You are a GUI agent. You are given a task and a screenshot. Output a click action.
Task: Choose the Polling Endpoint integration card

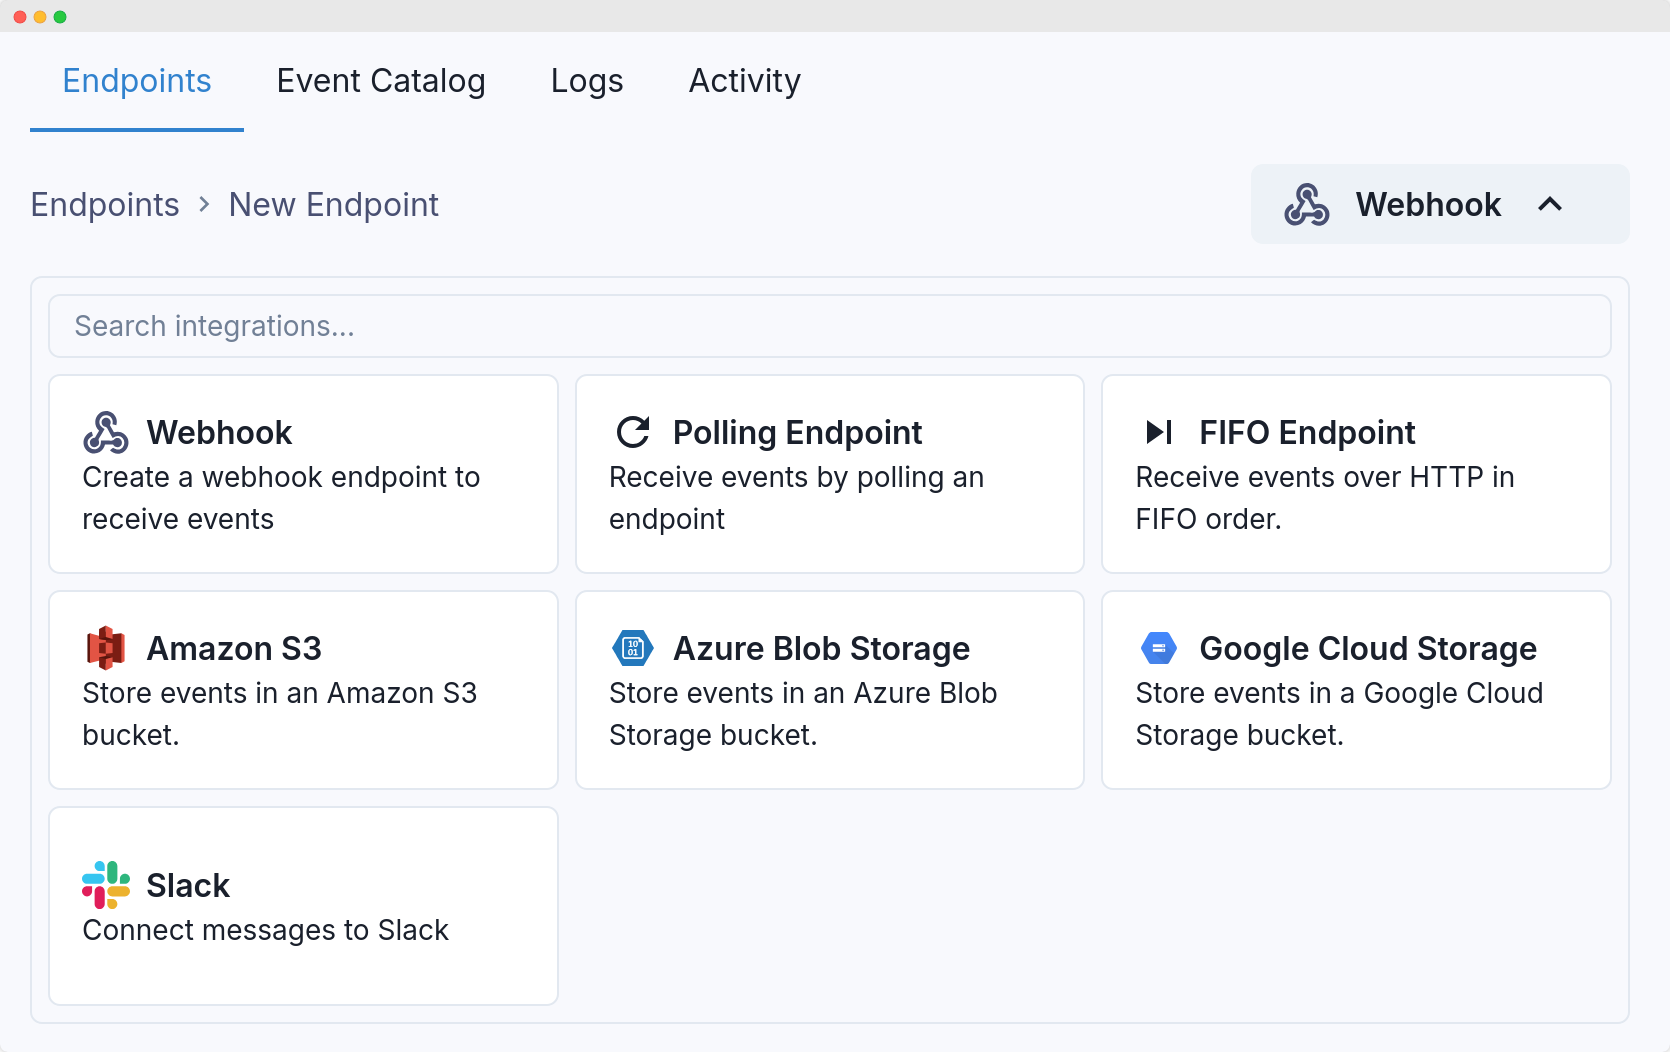click(x=829, y=474)
